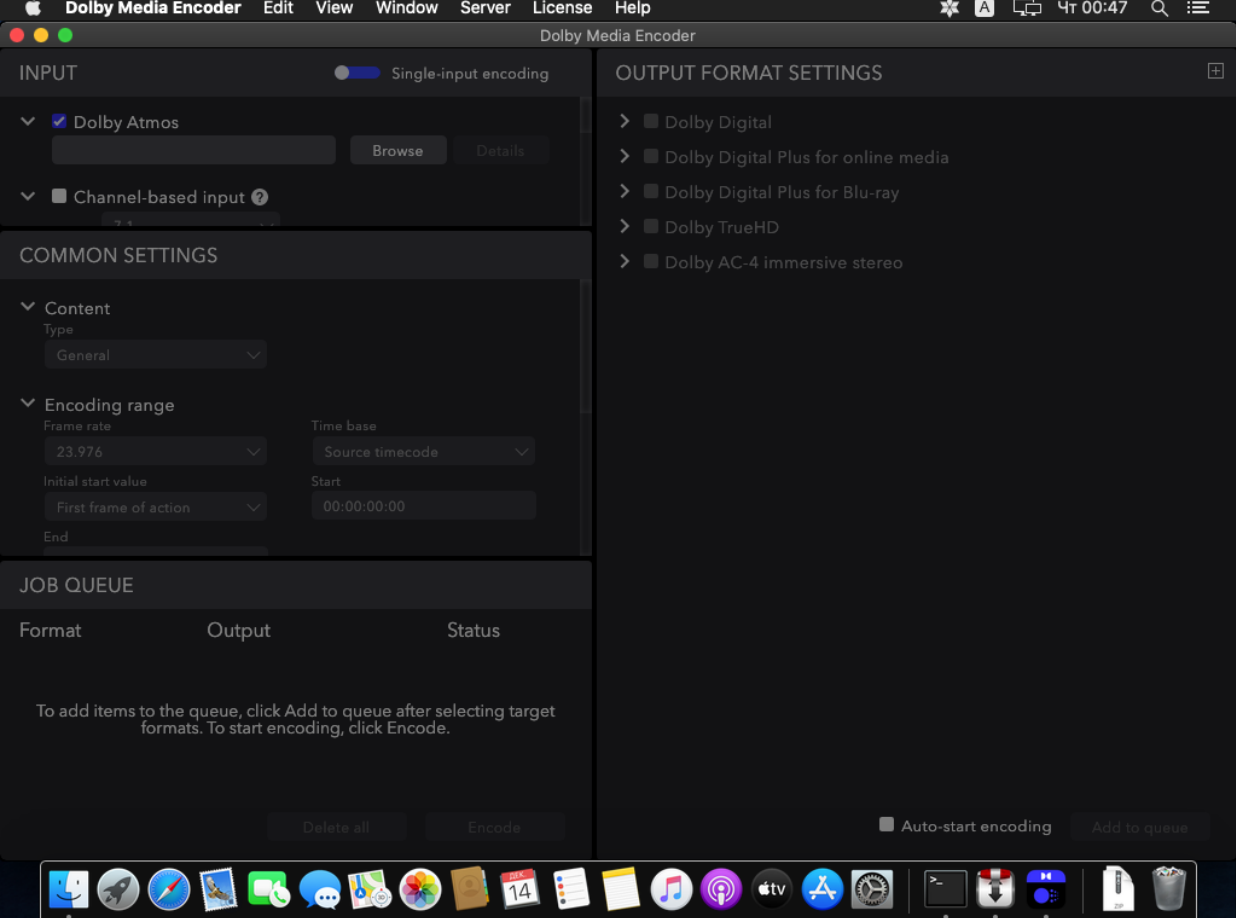1236x918 pixels.
Task: Click the Dolby Atmos file path field
Action: (x=194, y=151)
